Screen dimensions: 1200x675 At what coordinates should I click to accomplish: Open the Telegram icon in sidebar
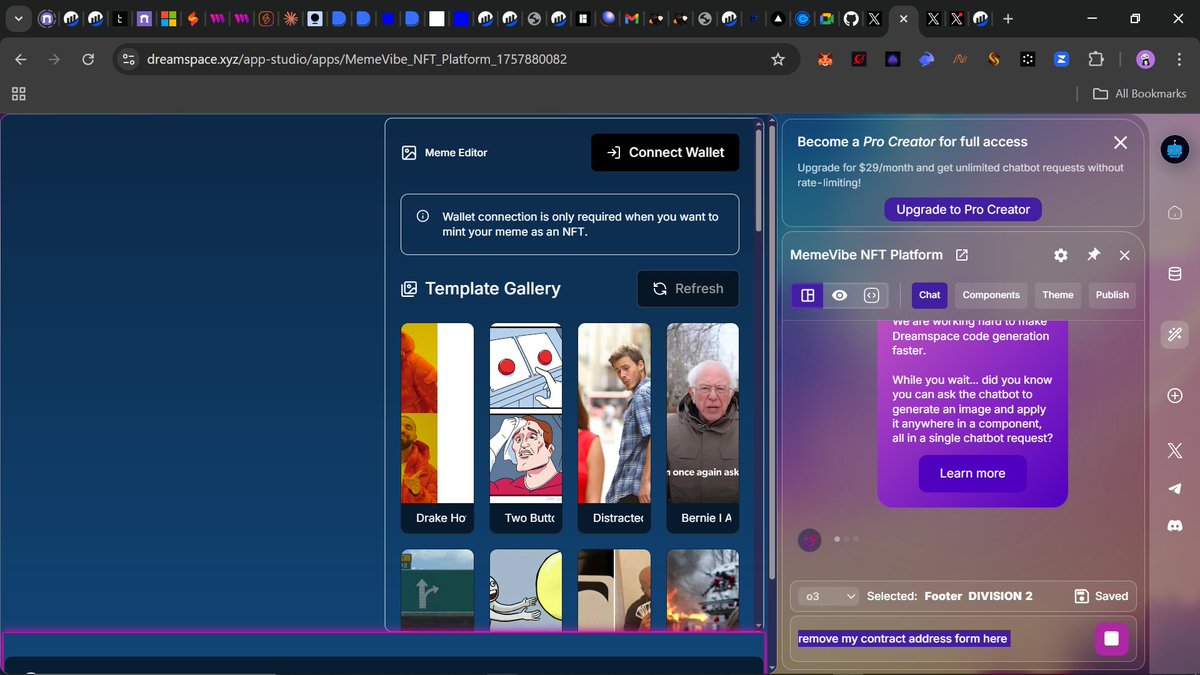click(x=1175, y=488)
